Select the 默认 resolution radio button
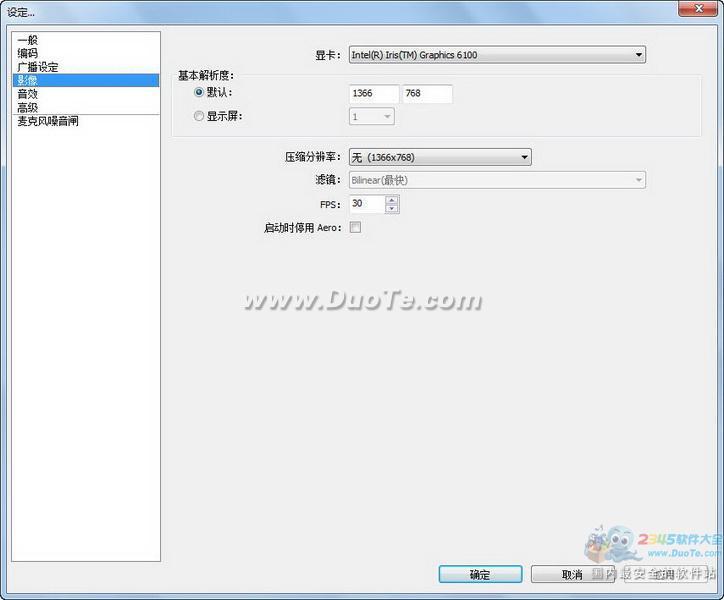 [199, 92]
